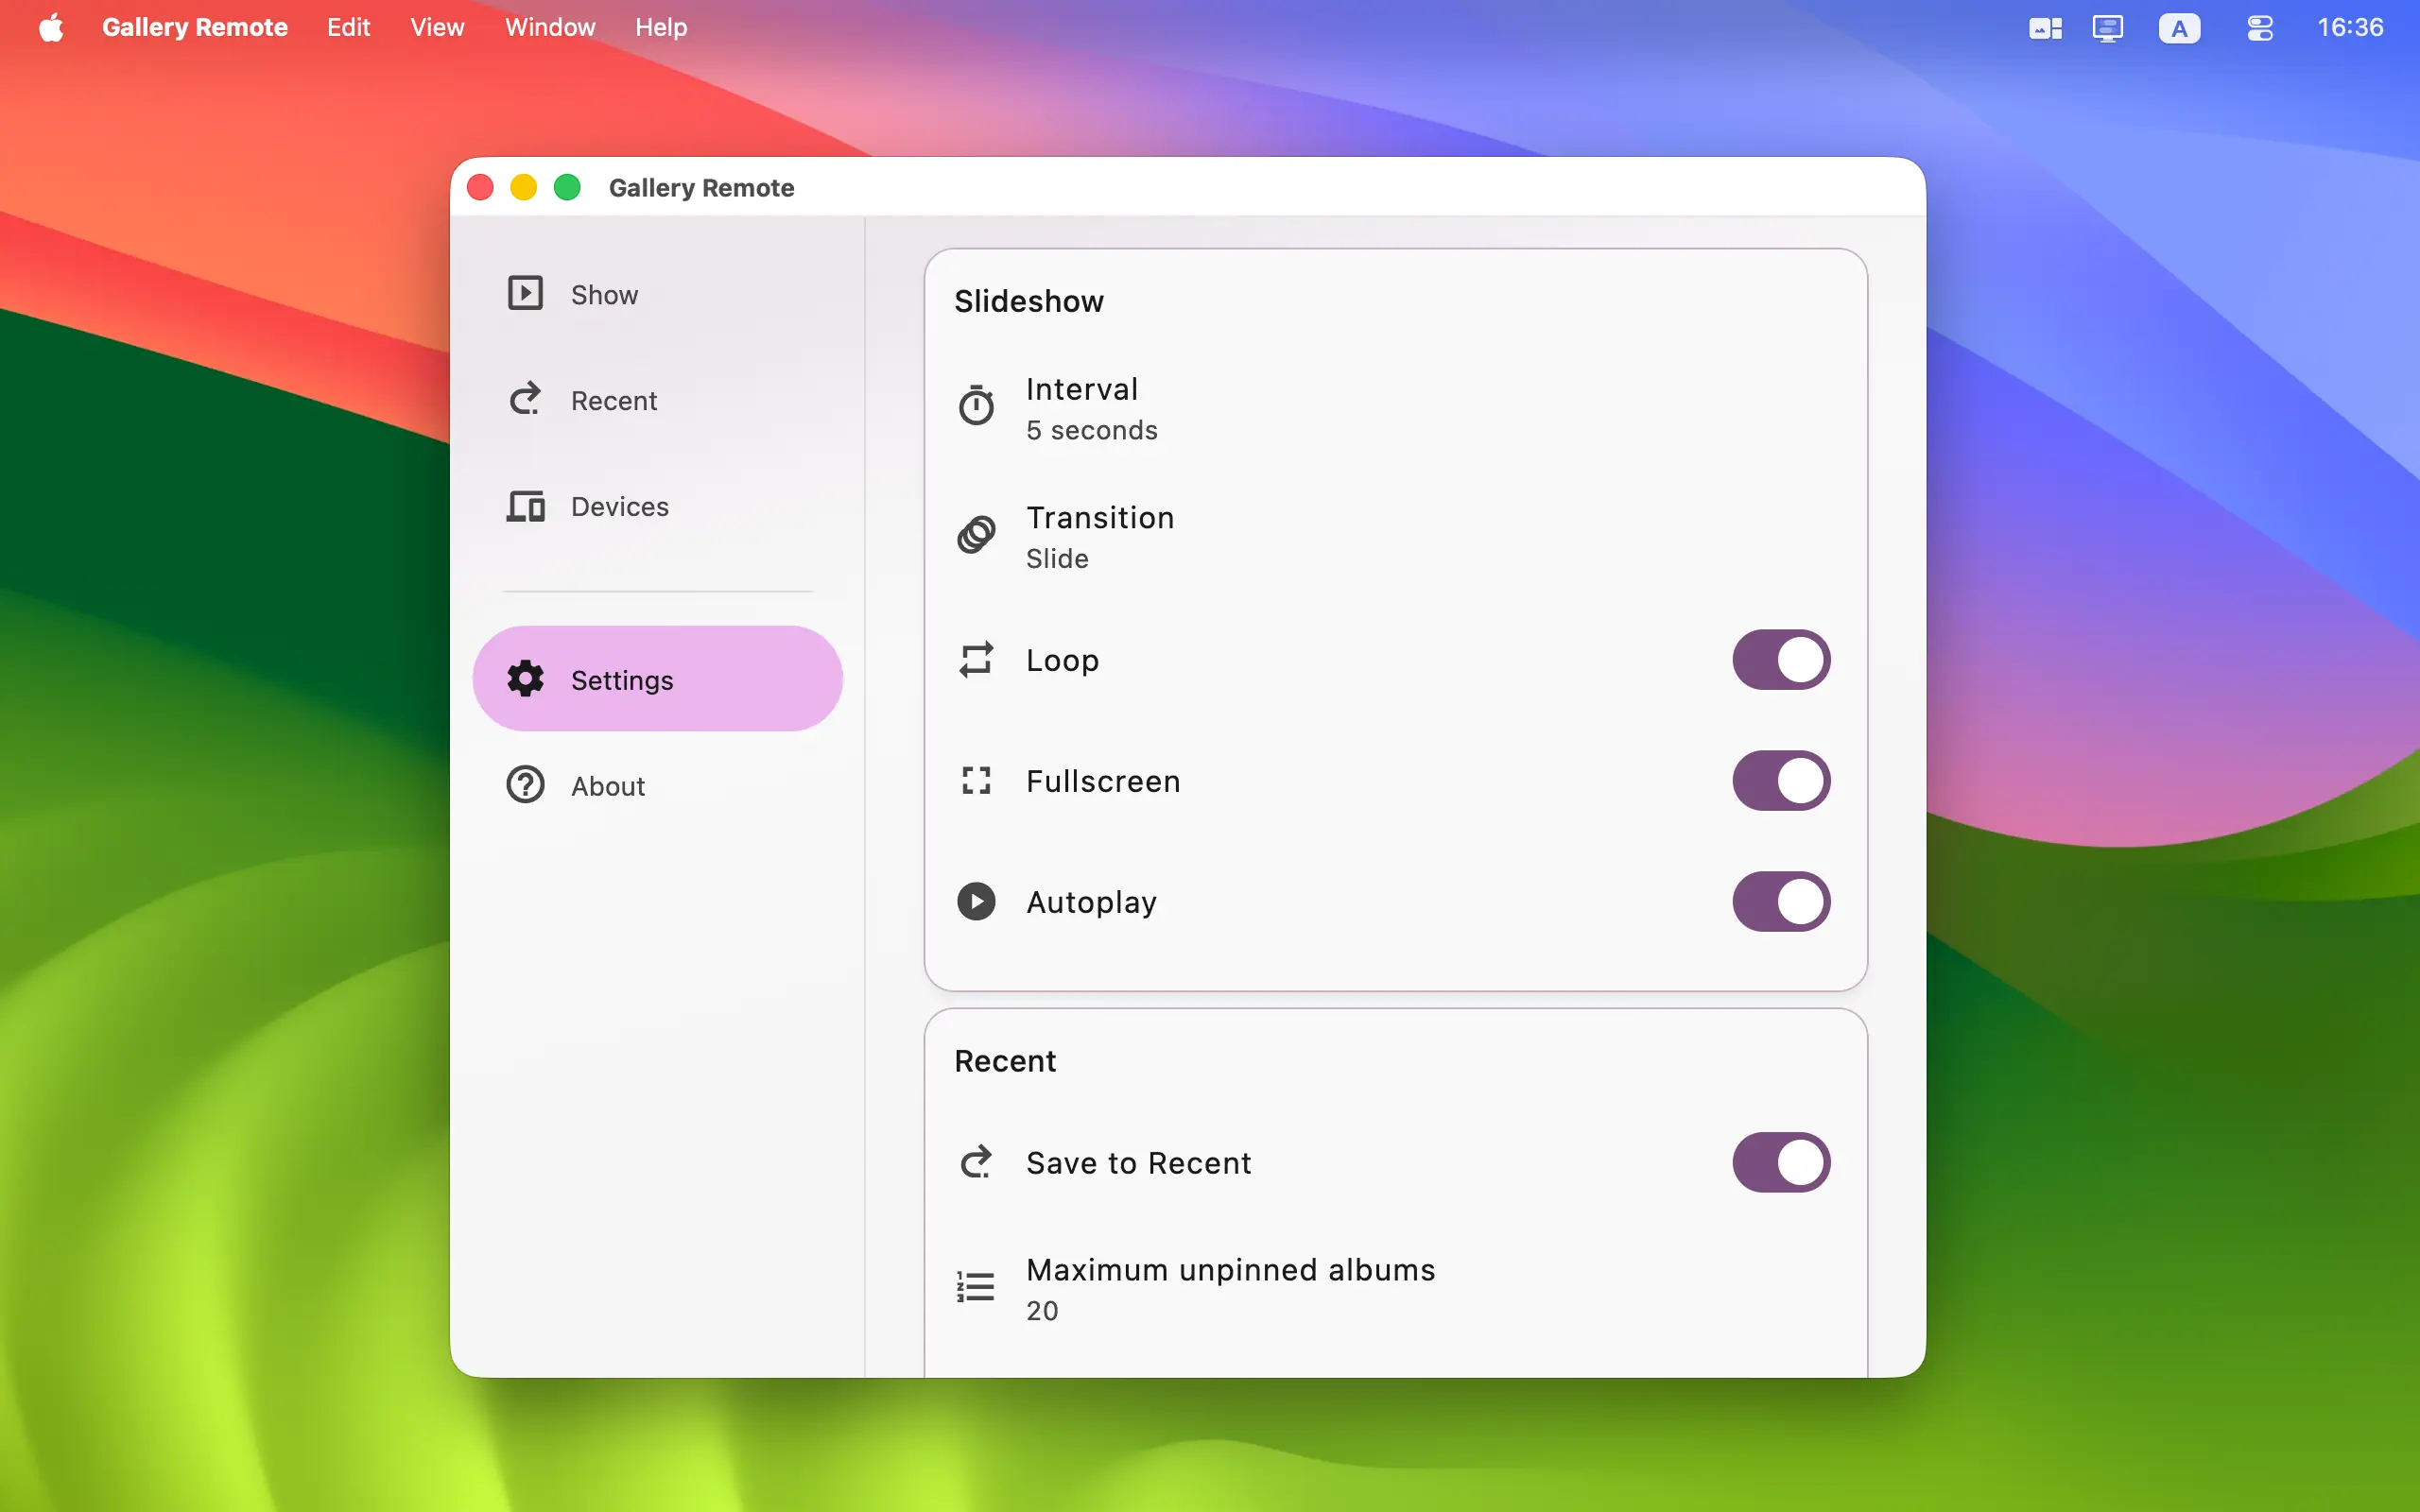Open the Window menu
This screenshot has width=2420, height=1512.
[550, 27]
